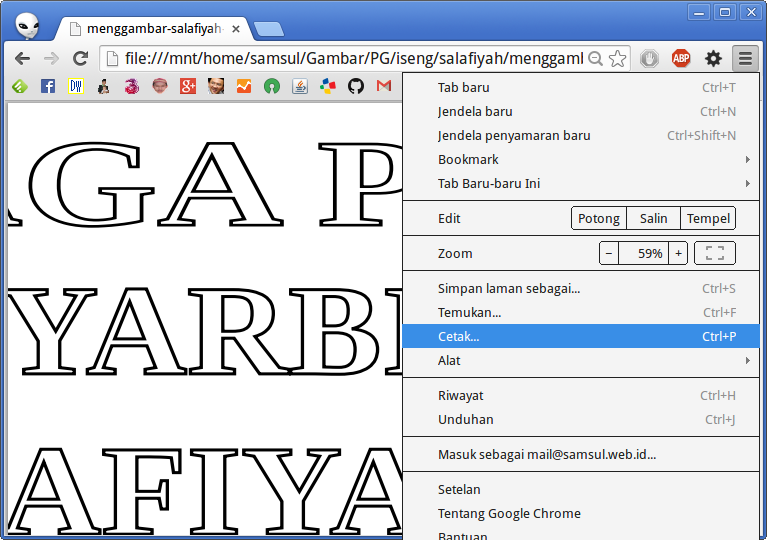Open the GitHub bookmark
Image resolution: width=767 pixels, height=540 pixels.
click(356, 87)
